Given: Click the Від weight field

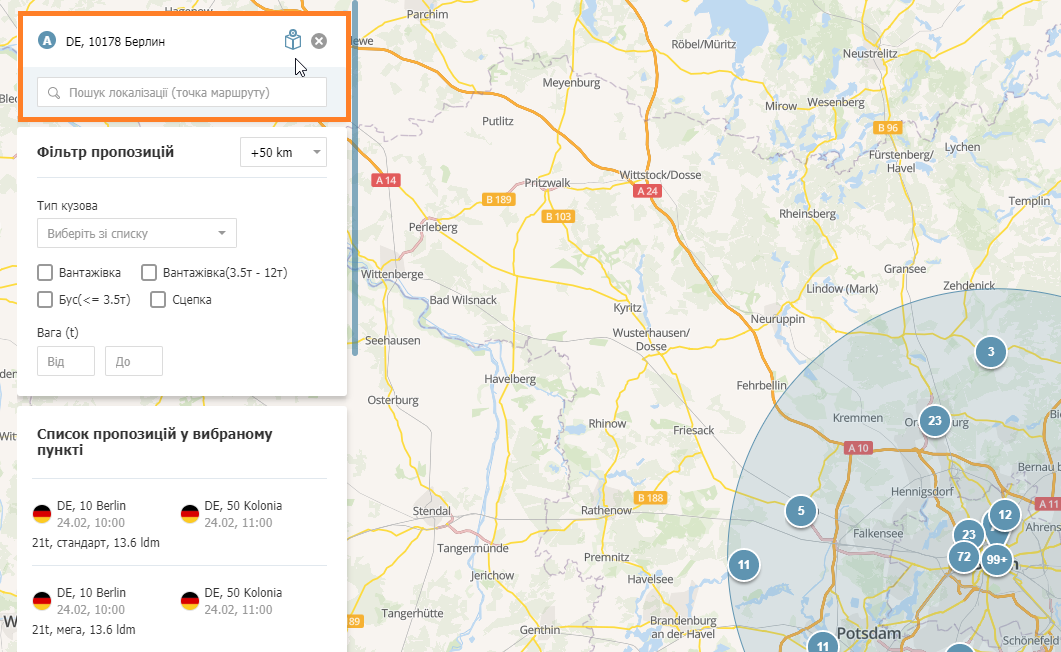Looking at the screenshot, I should click(66, 361).
